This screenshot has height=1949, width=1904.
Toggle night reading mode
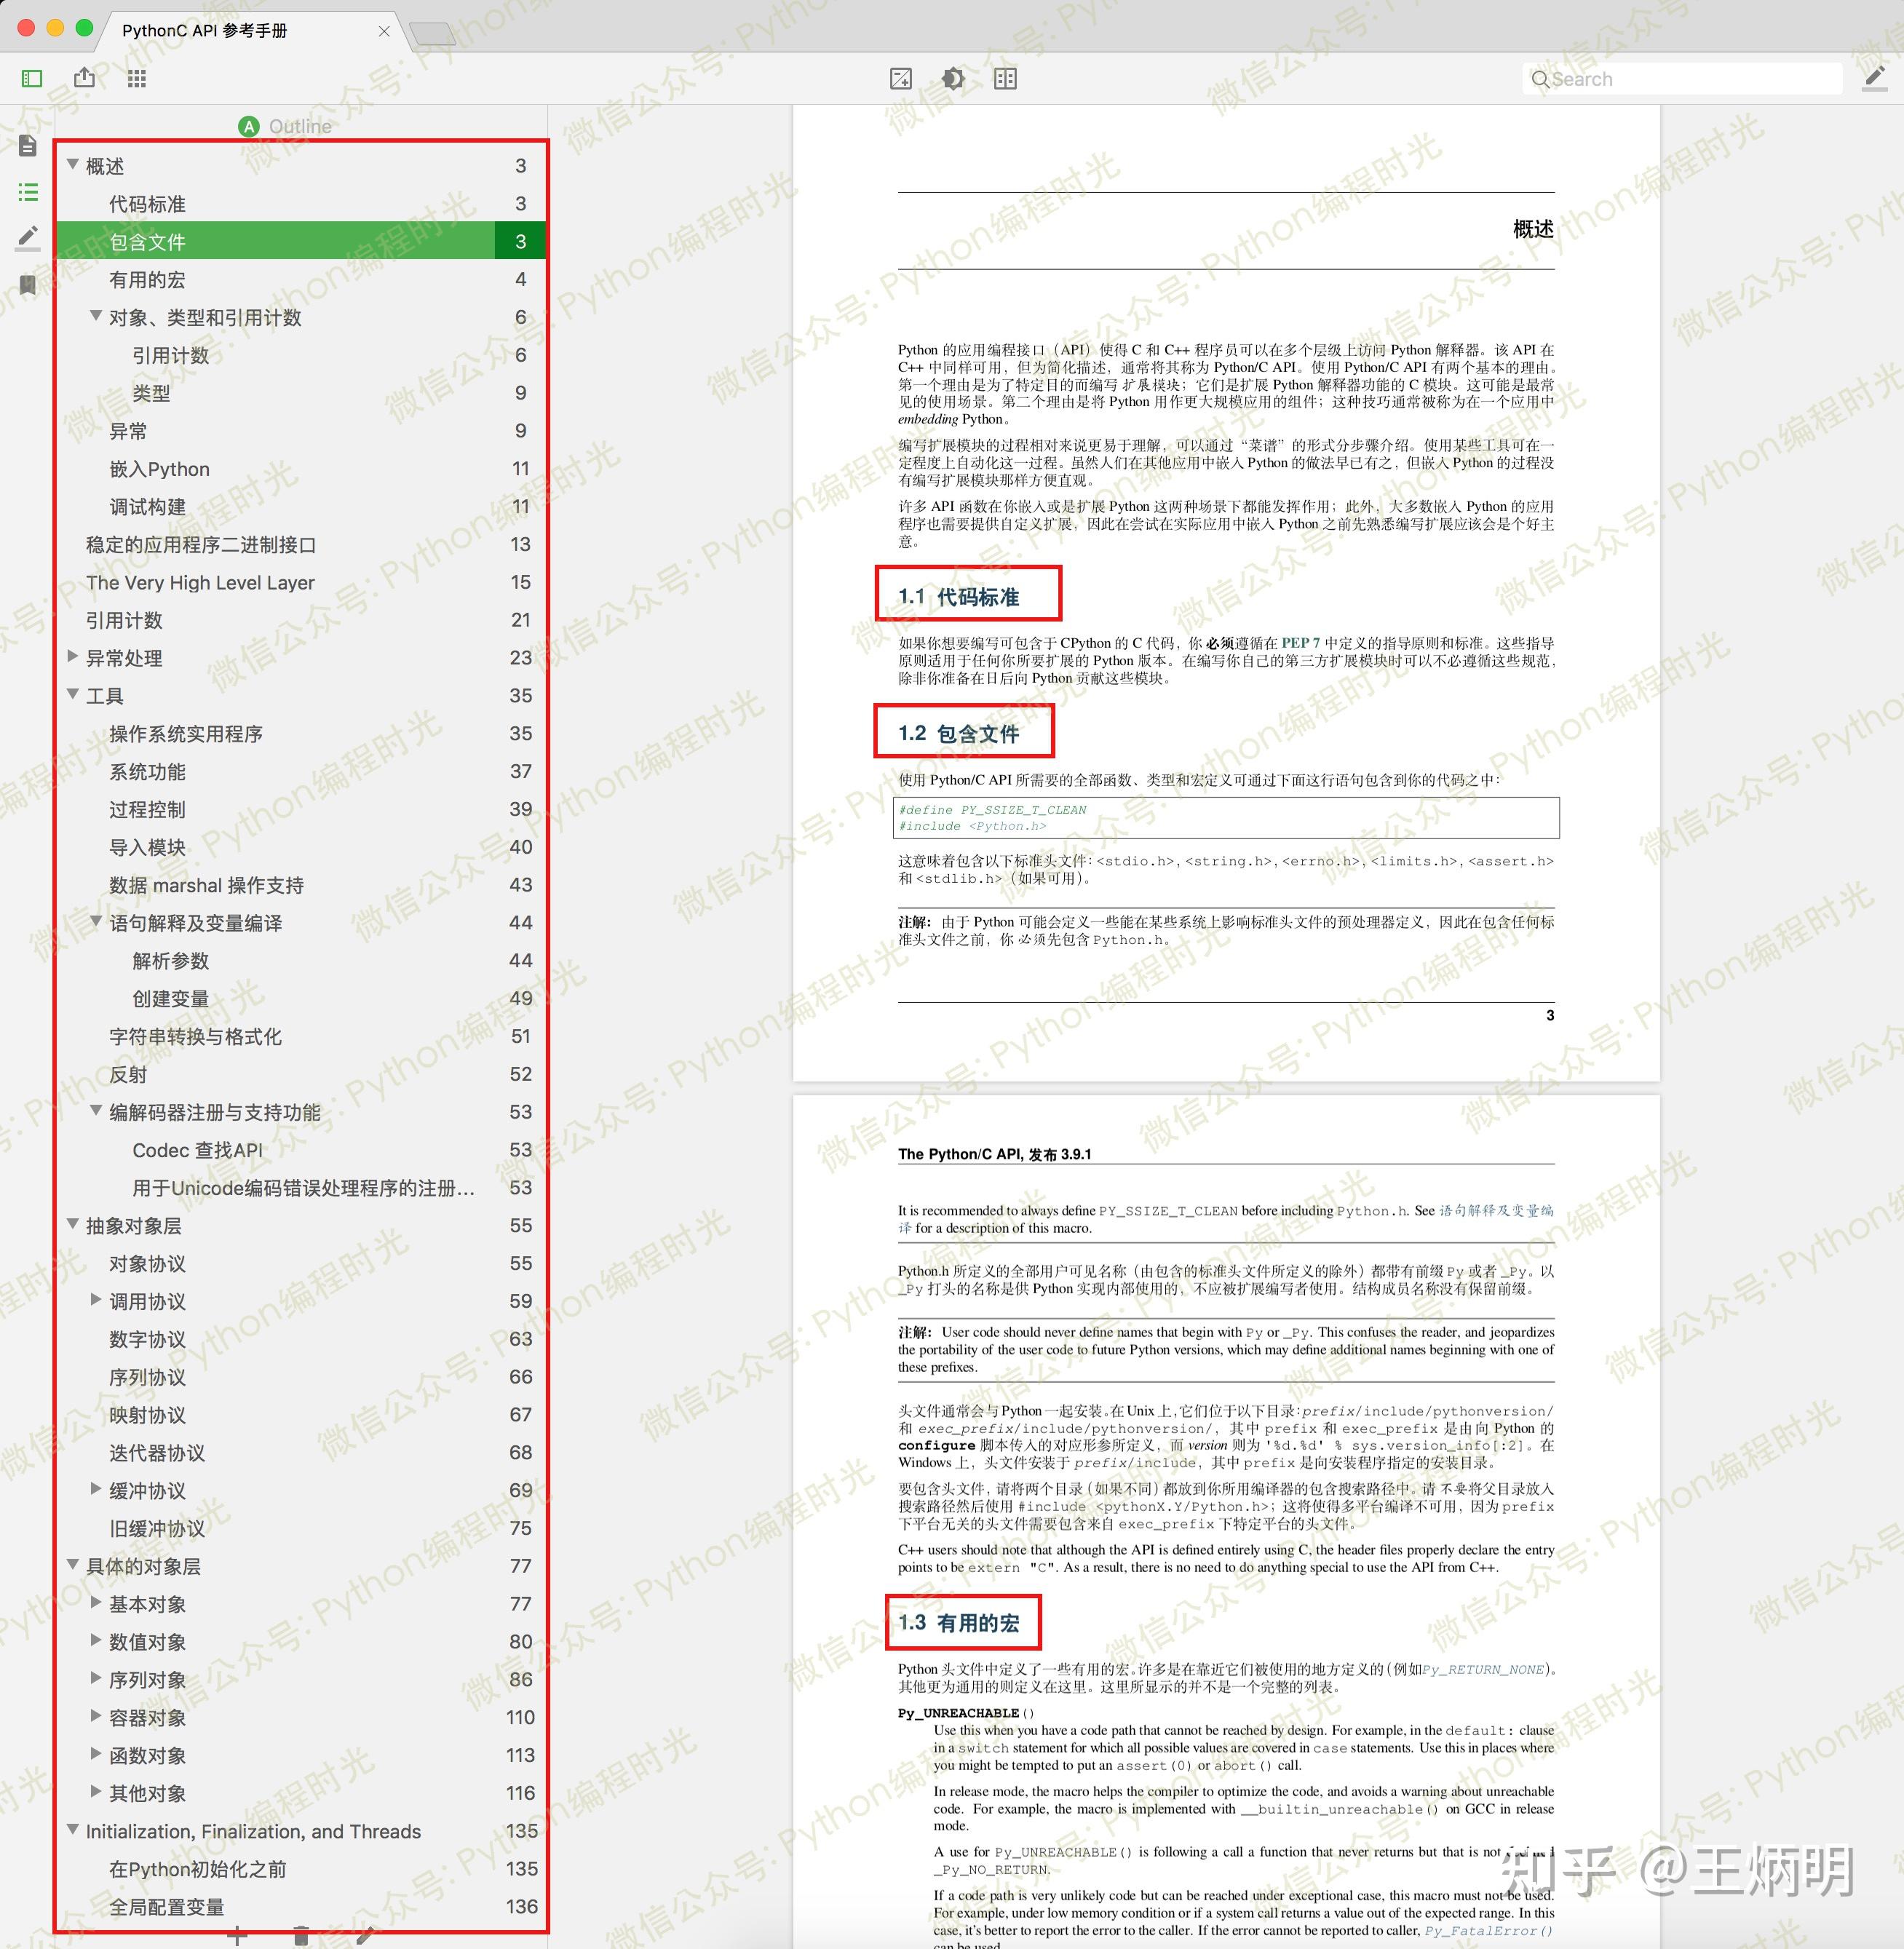[x=953, y=78]
